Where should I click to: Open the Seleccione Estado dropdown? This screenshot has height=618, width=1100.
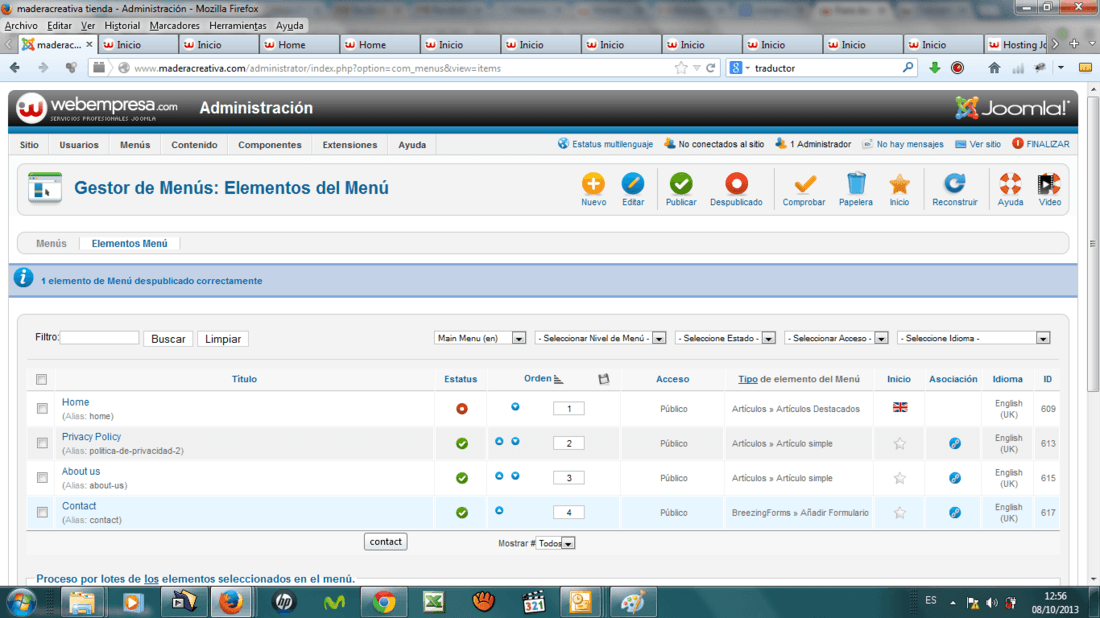click(725, 338)
